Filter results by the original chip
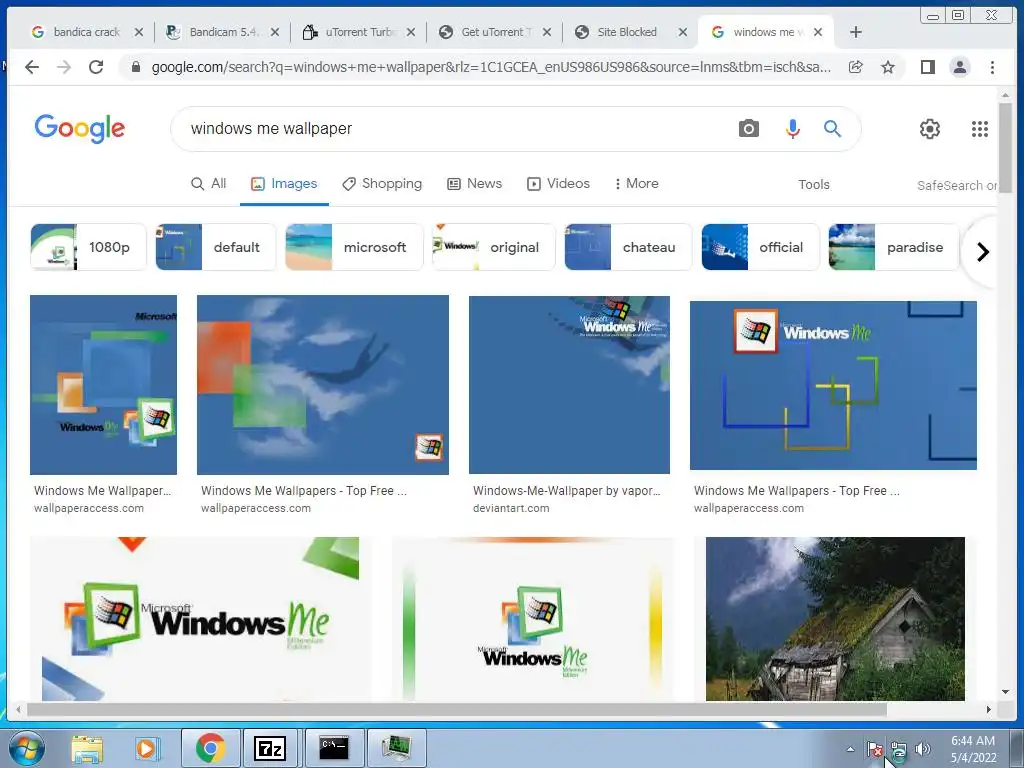Screen dimensions: 1024x768 [x=493, y=247]
